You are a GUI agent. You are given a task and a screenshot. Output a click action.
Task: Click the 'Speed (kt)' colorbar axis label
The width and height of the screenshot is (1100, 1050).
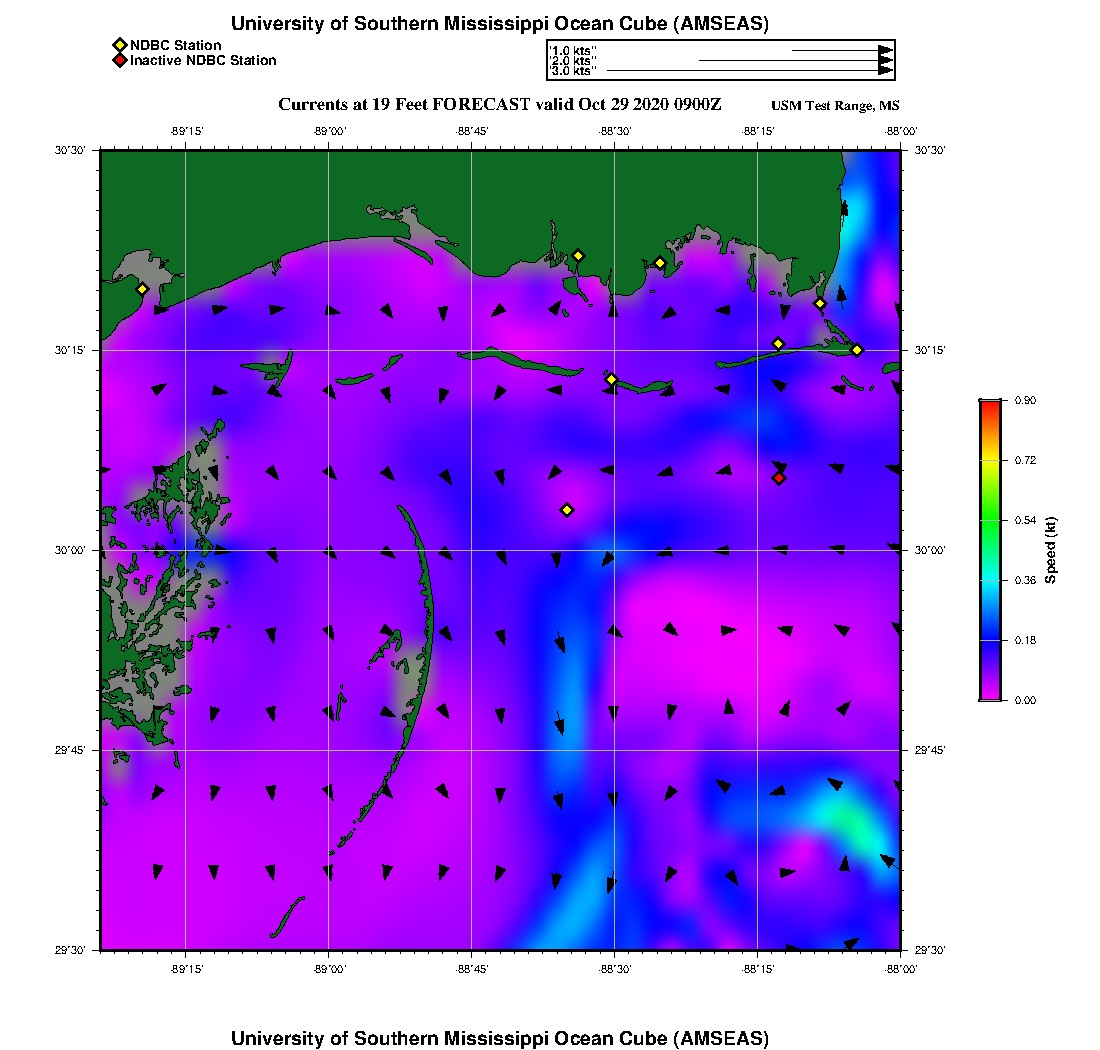tap(1050, 550)
